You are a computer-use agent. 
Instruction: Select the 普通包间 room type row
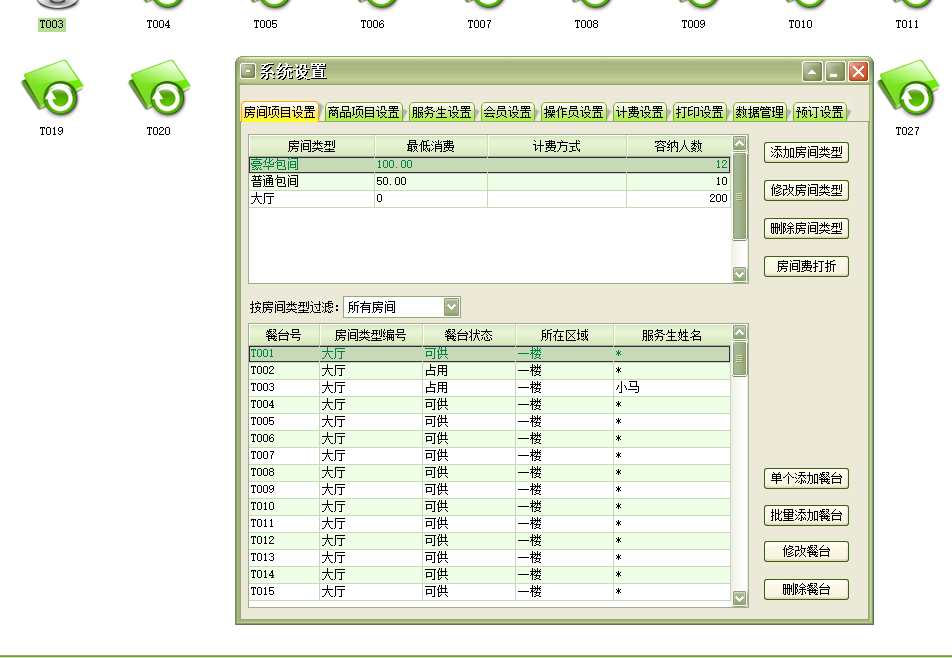point(489,181)
